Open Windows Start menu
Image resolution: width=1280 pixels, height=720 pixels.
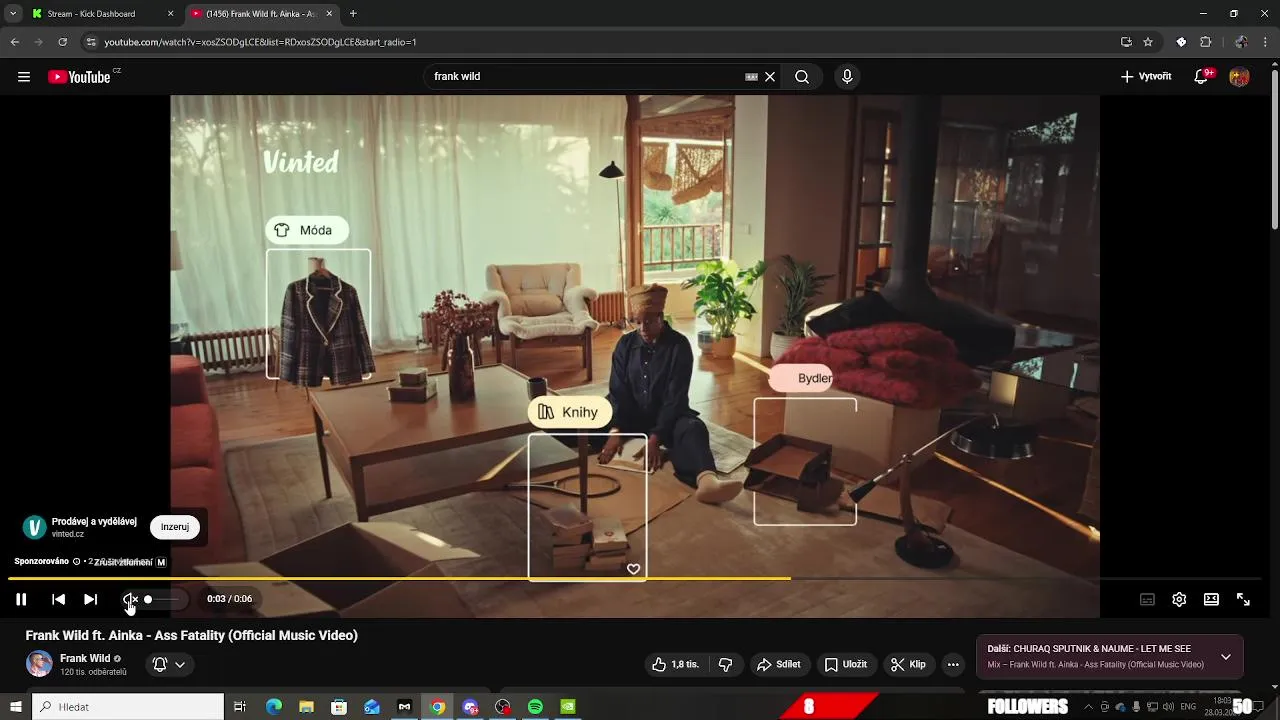click(x=15, y=707)
